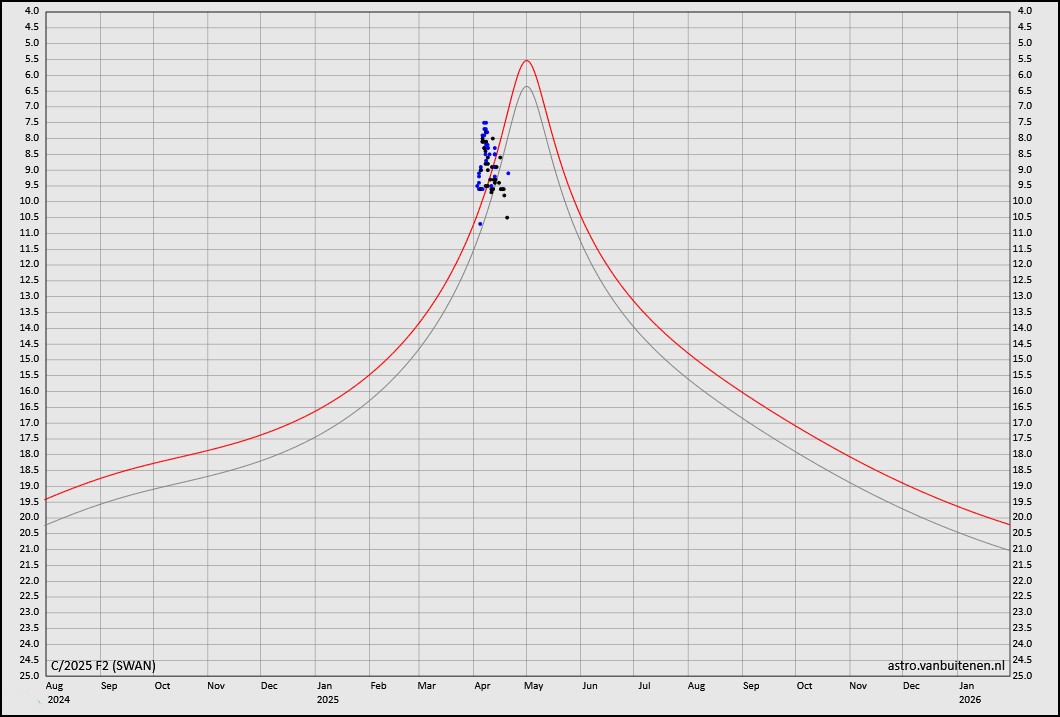Screen dimensions: 1060x717
Task: Click the May label on the time axis
Action: coord(534,686)
